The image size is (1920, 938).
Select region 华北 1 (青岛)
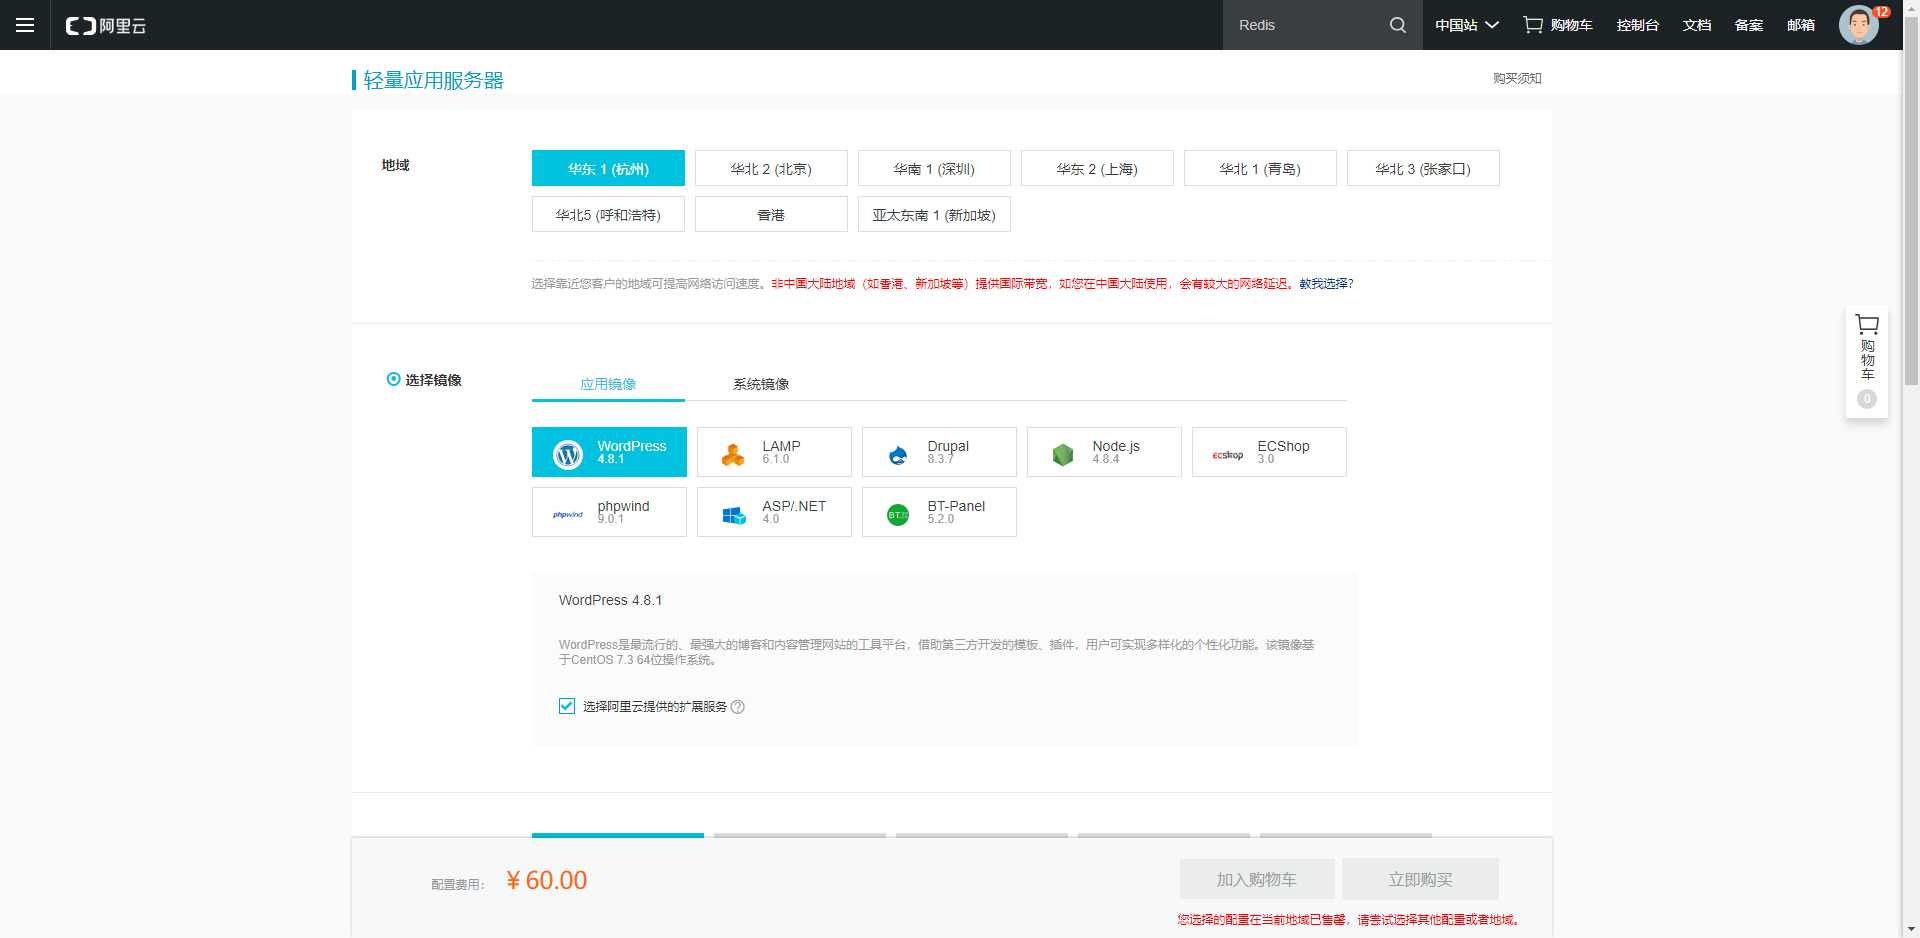click(1260, 168)
